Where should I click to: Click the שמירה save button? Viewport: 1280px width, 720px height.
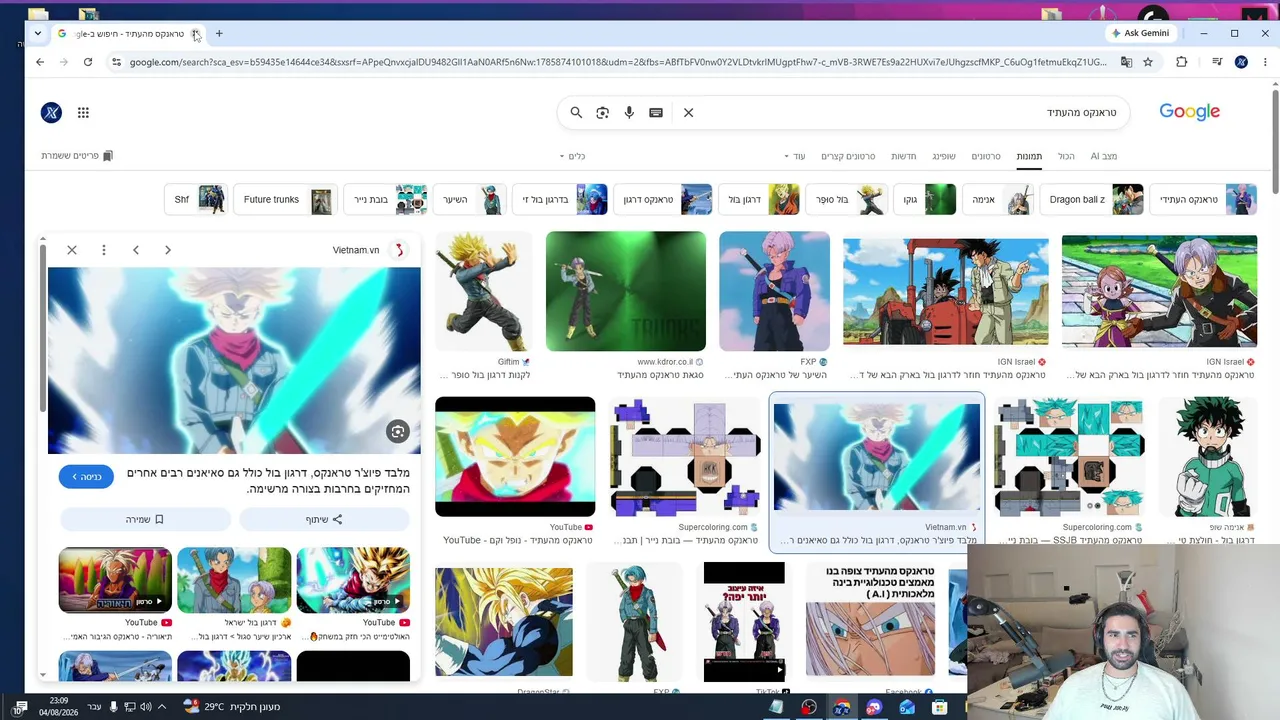pos(145,519)
